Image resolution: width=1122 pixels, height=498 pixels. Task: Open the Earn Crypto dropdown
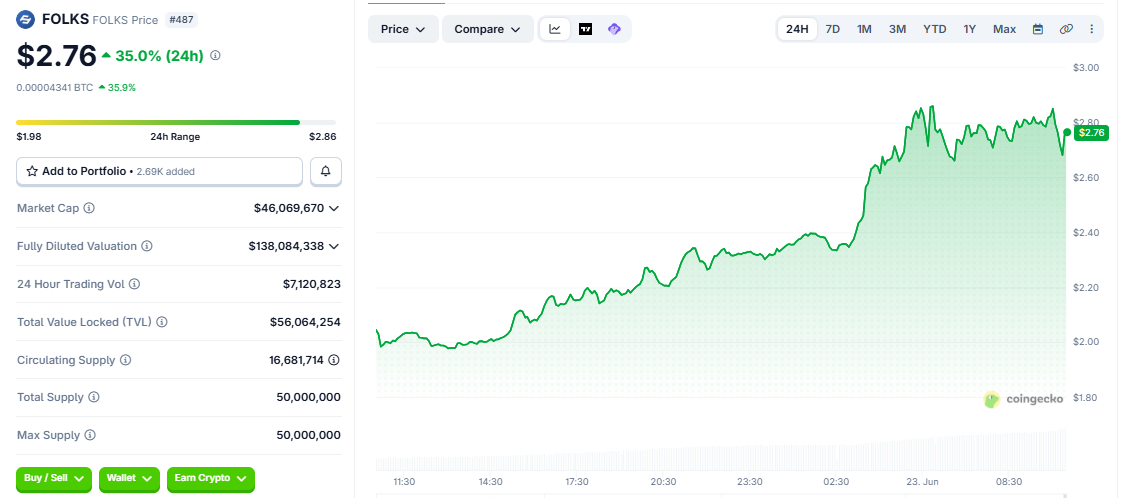(x=210, y=479)
